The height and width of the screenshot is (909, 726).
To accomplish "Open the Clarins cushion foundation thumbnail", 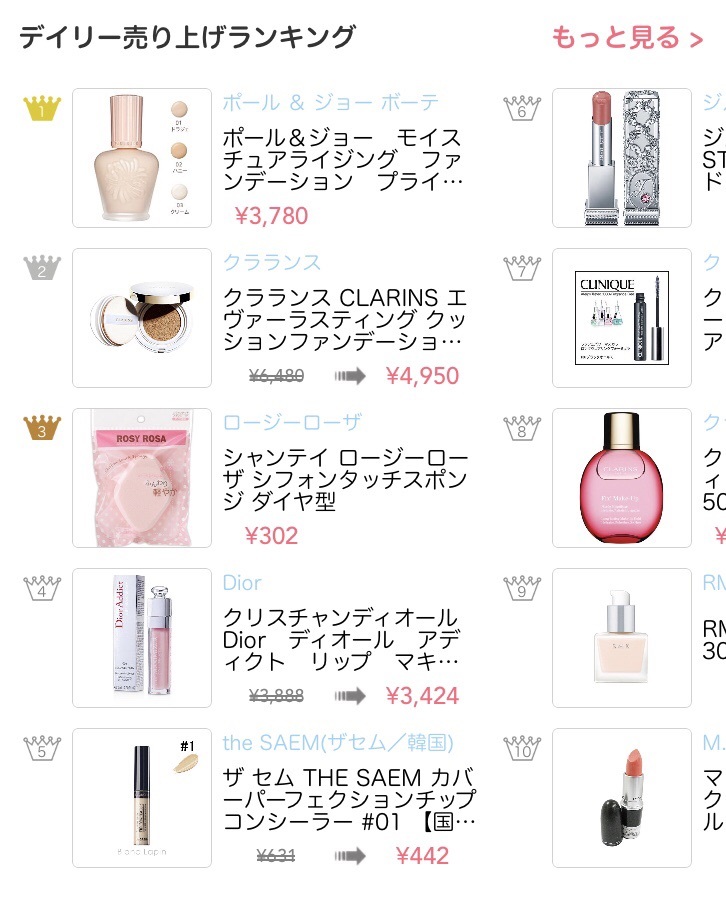I will point(142,318).
